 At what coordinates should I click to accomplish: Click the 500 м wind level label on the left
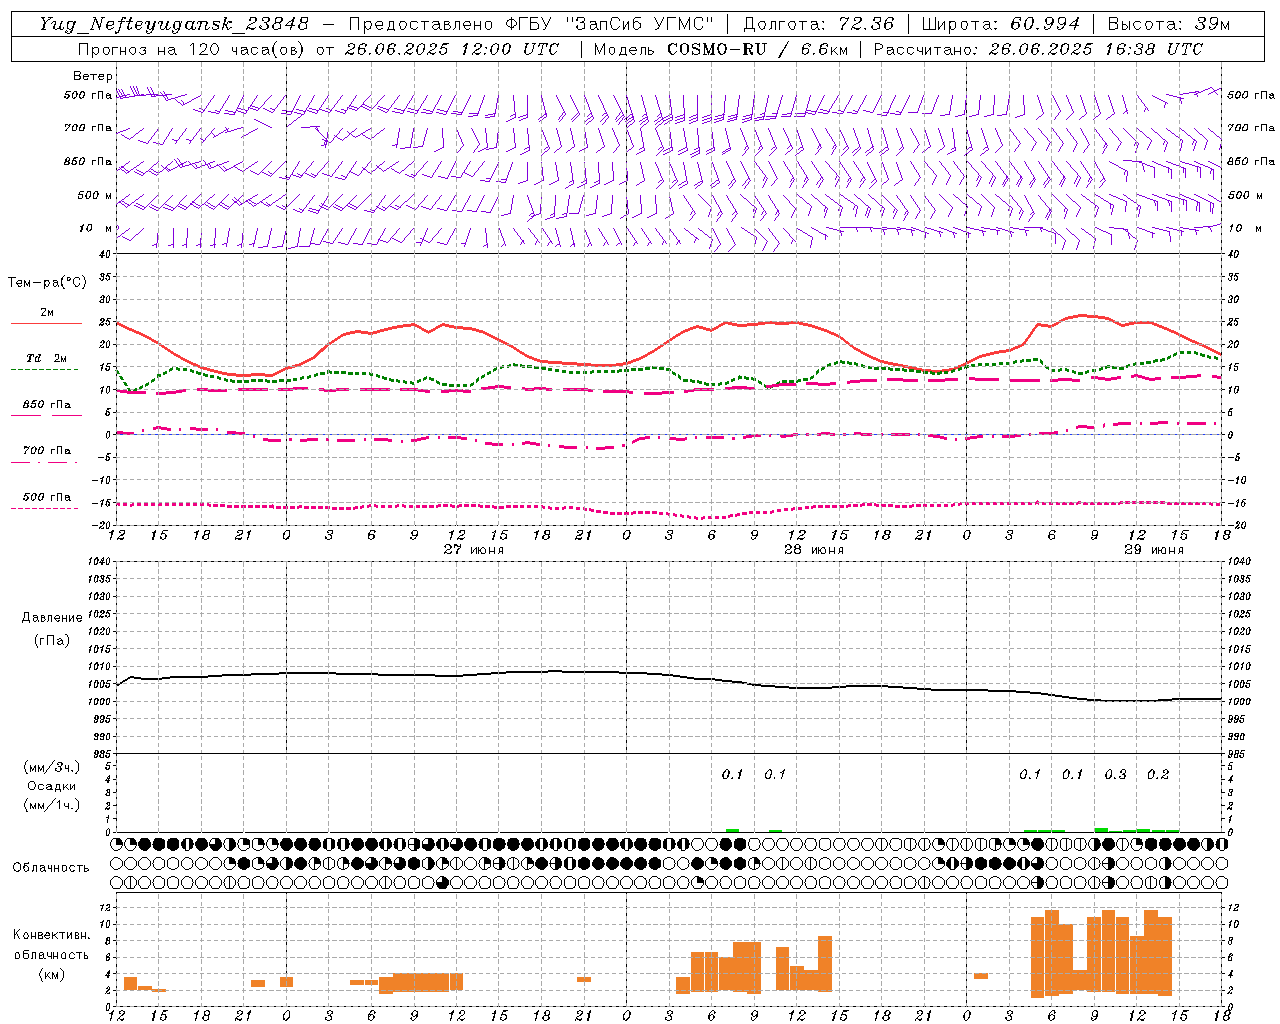click(95, 195)
